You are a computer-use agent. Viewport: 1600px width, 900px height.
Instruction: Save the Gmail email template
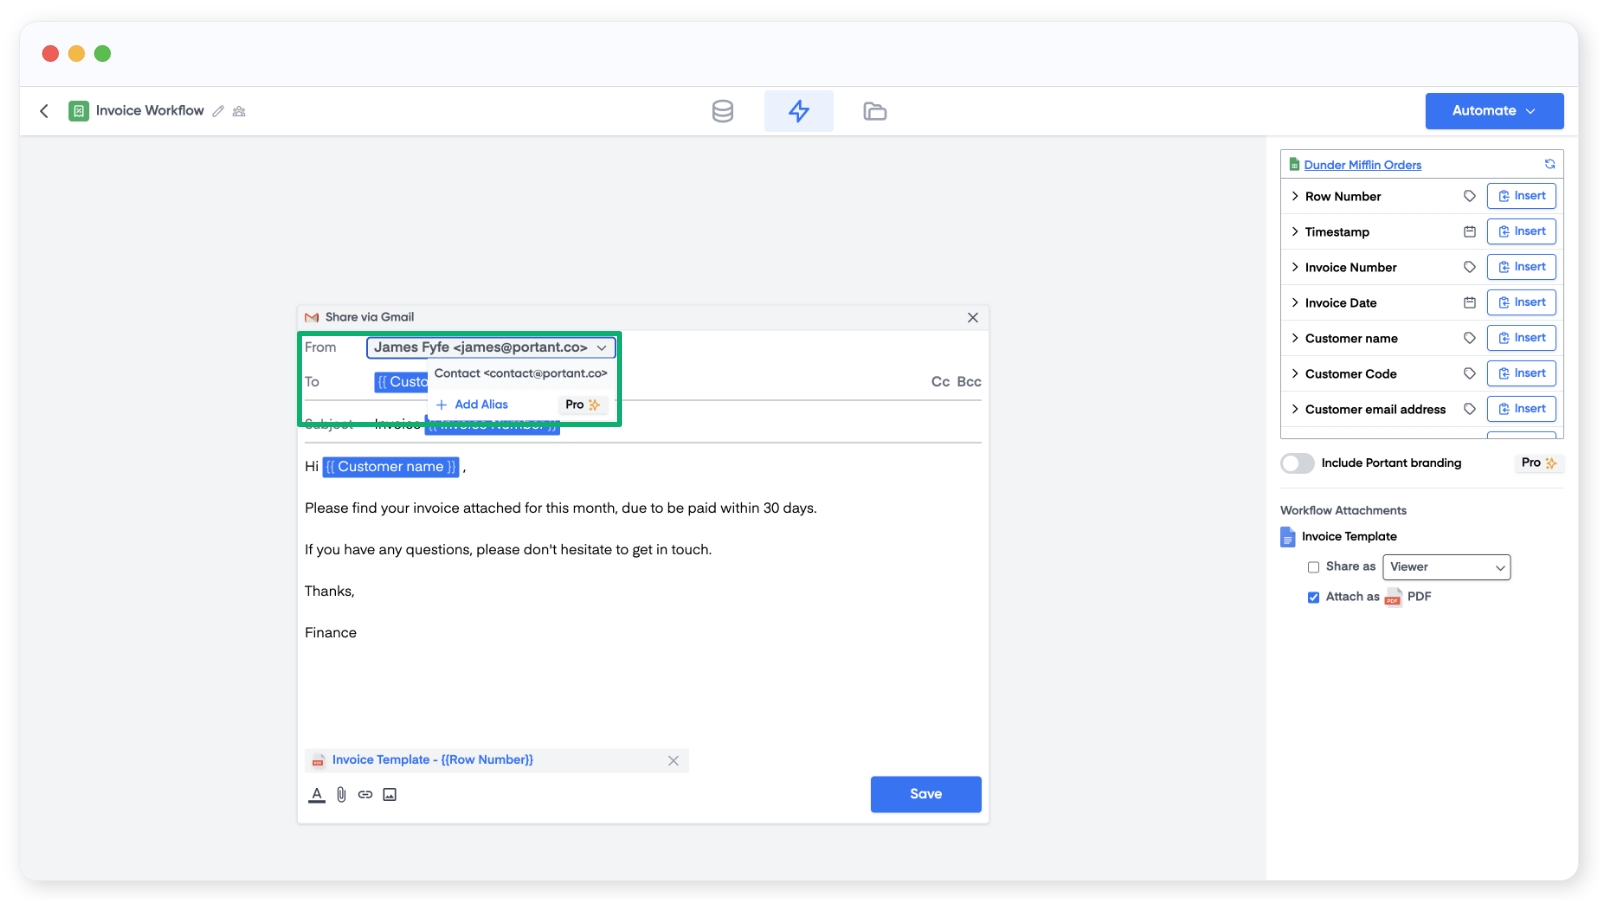pos(925,794)
